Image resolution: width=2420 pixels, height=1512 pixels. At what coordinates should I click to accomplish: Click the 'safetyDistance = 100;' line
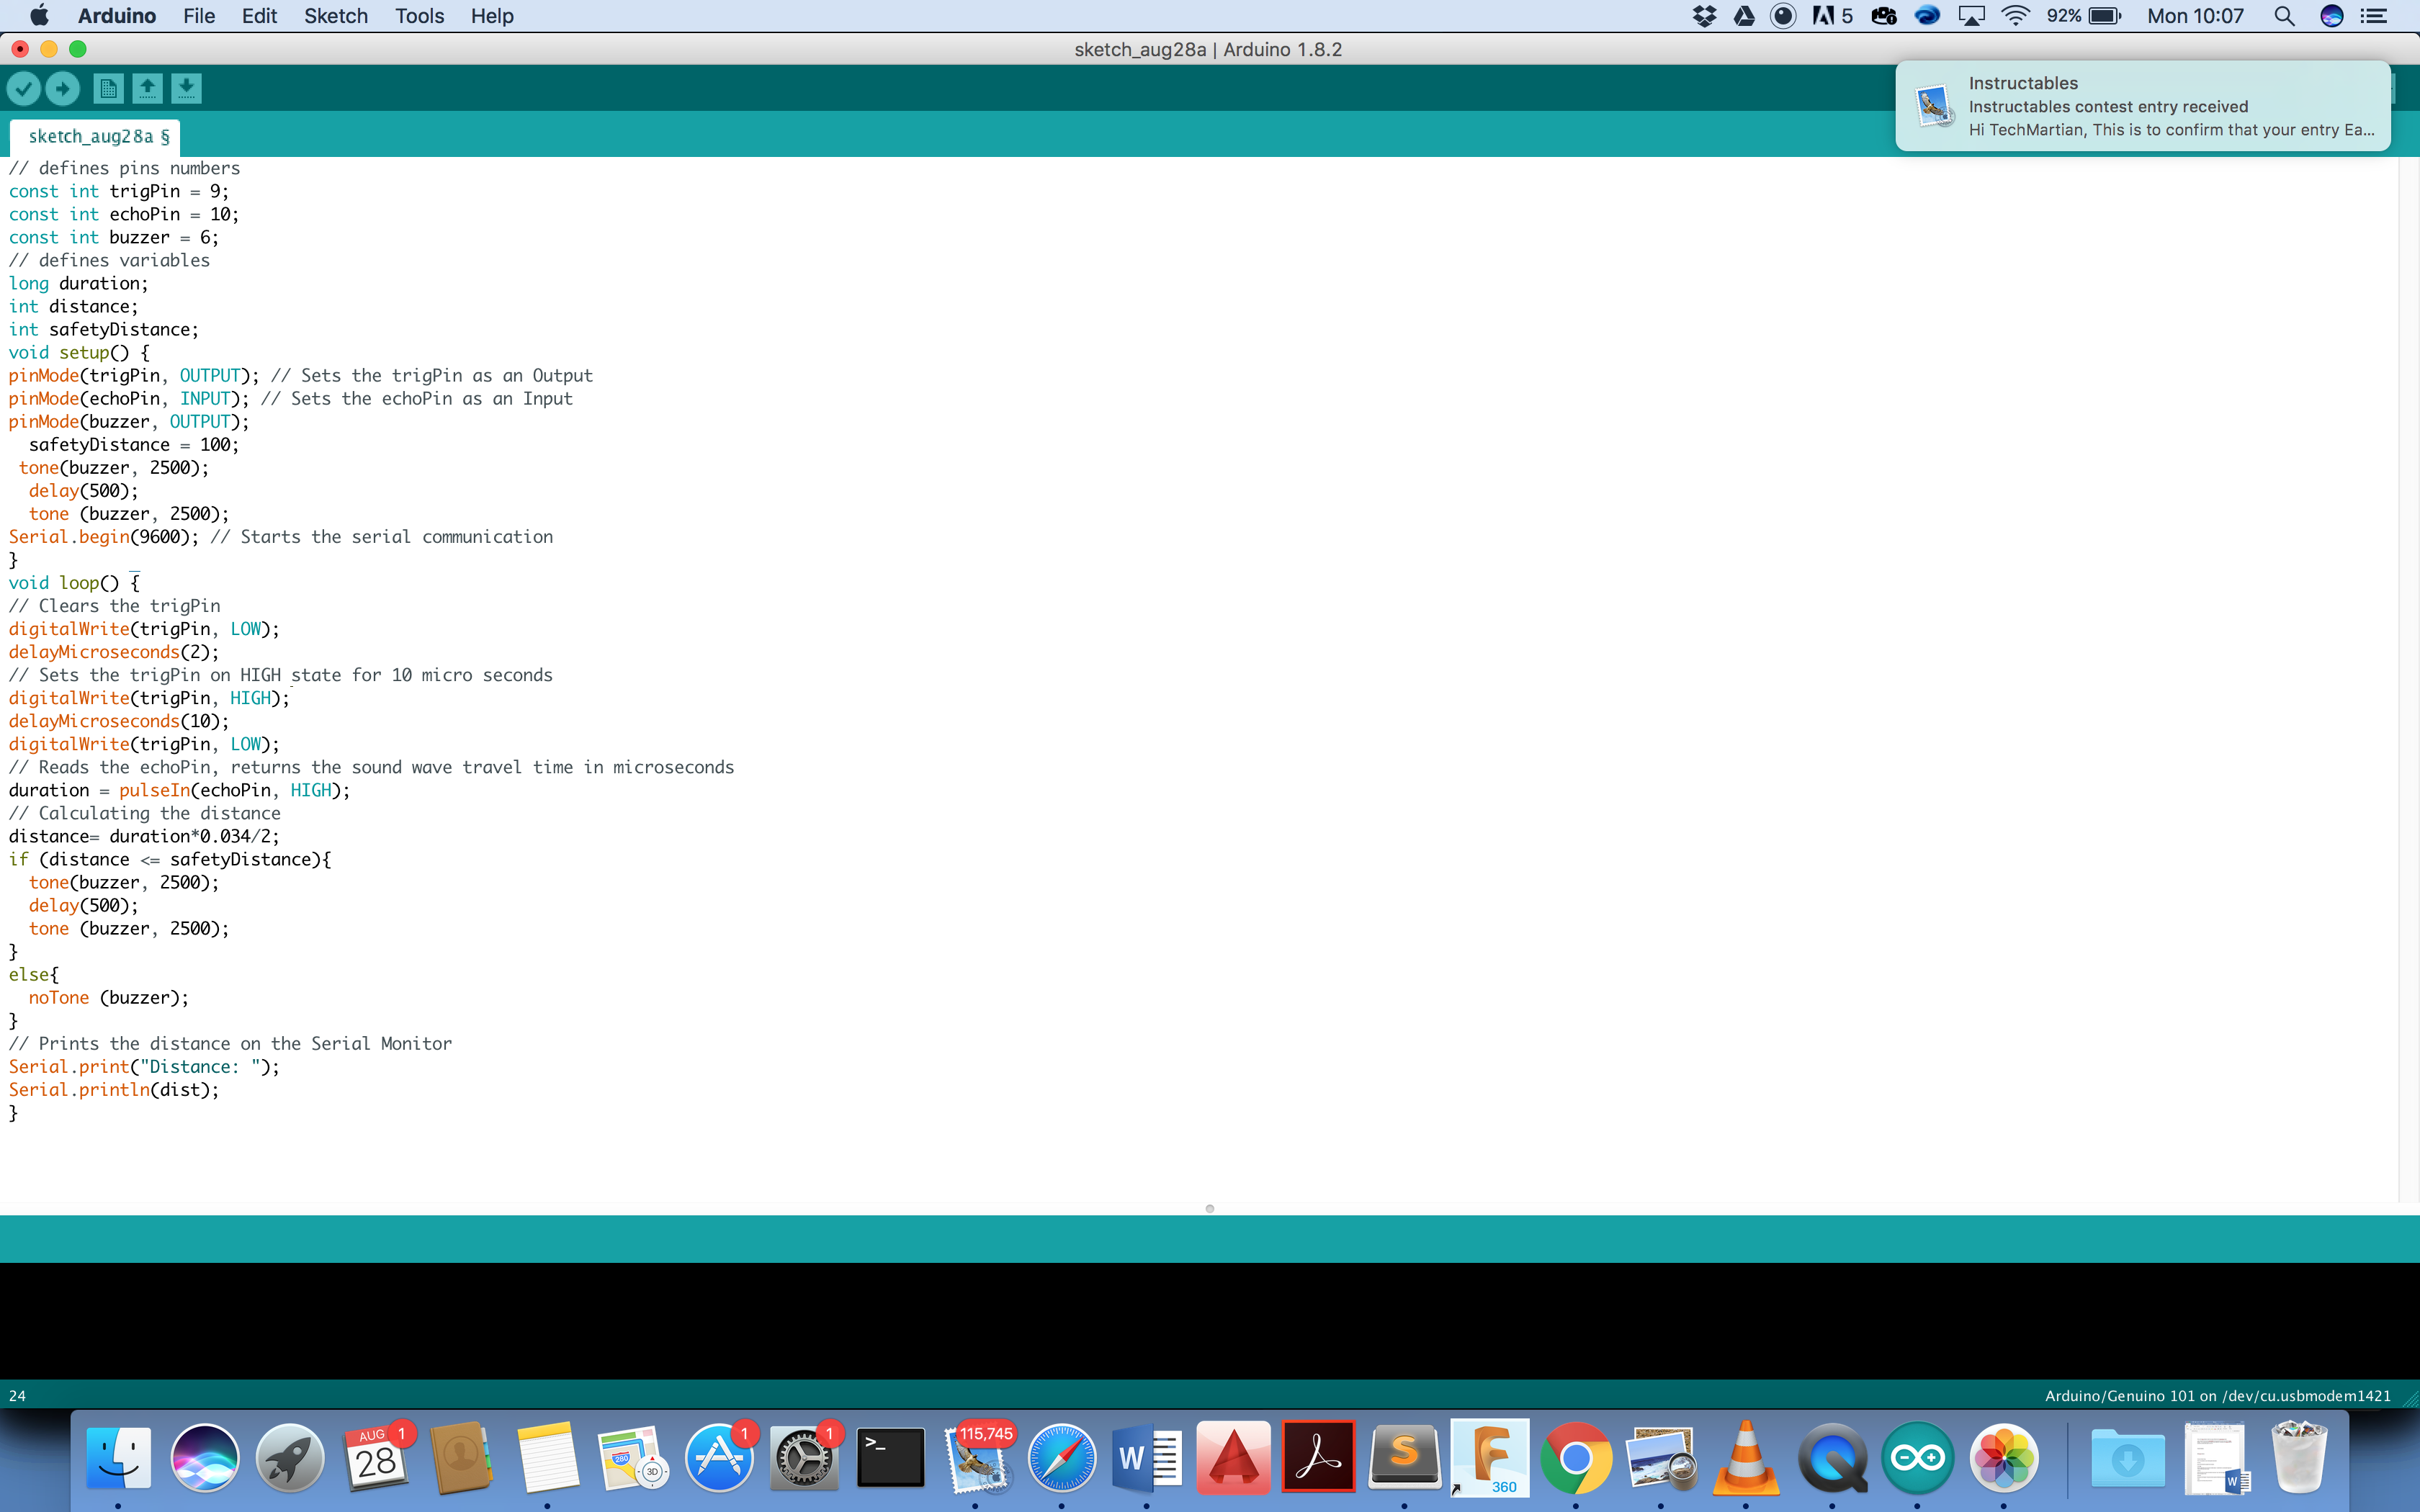click(x=134, y=444)
